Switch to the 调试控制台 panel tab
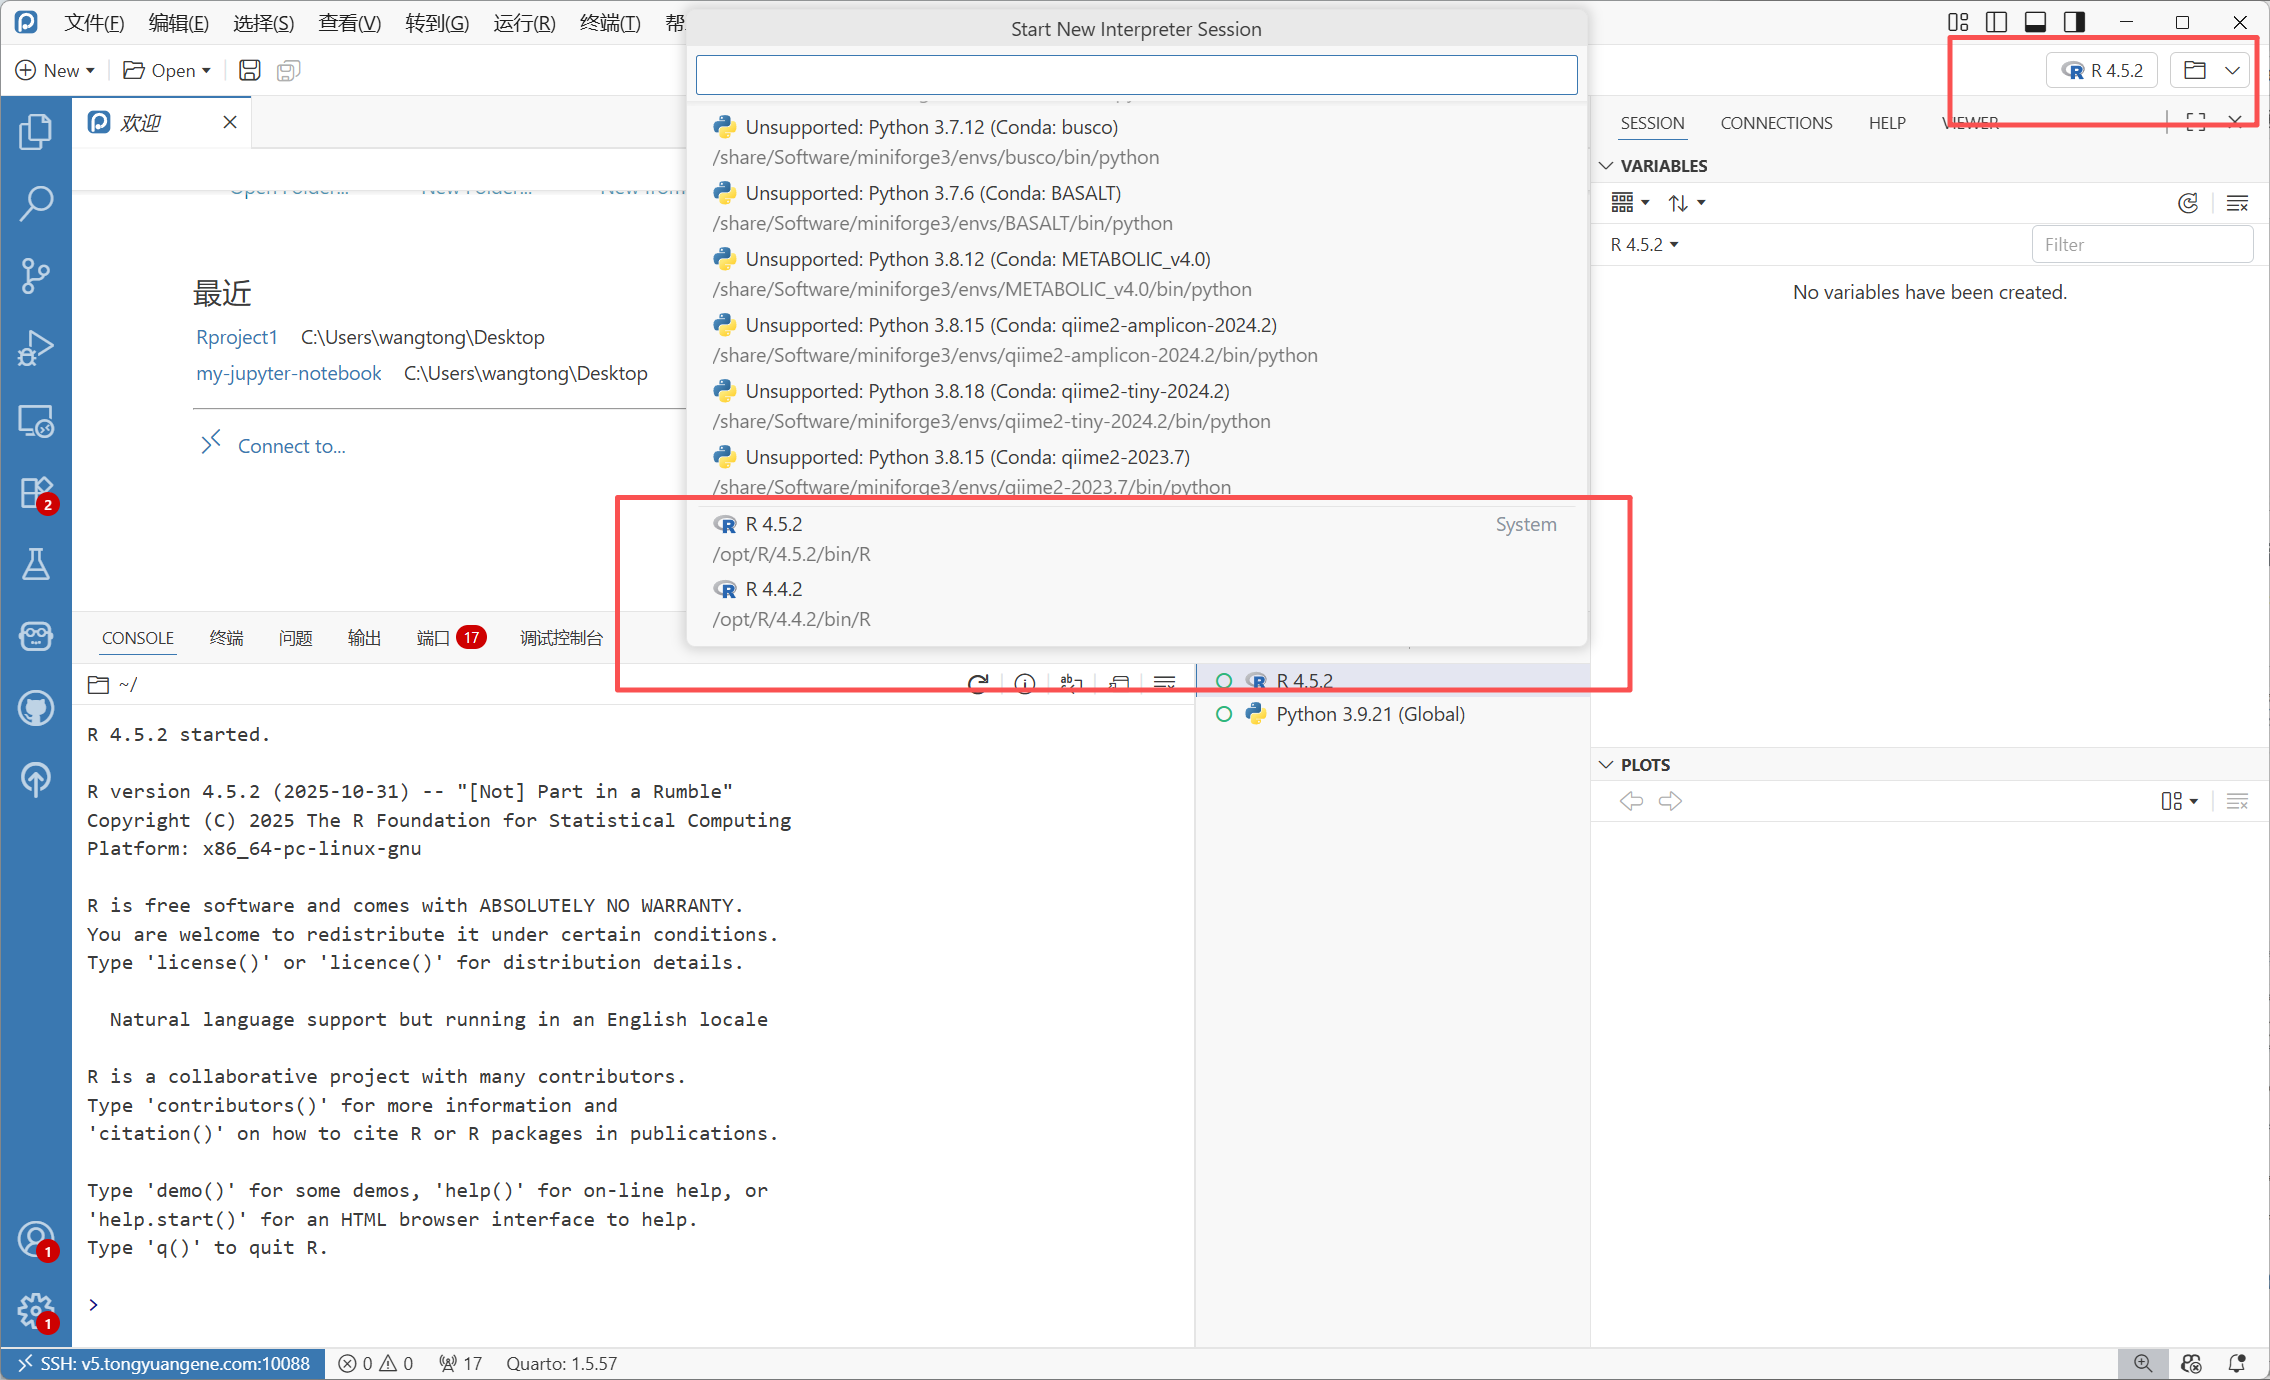This screenshot has height=1380, width=2270. [x=561, y=638]
